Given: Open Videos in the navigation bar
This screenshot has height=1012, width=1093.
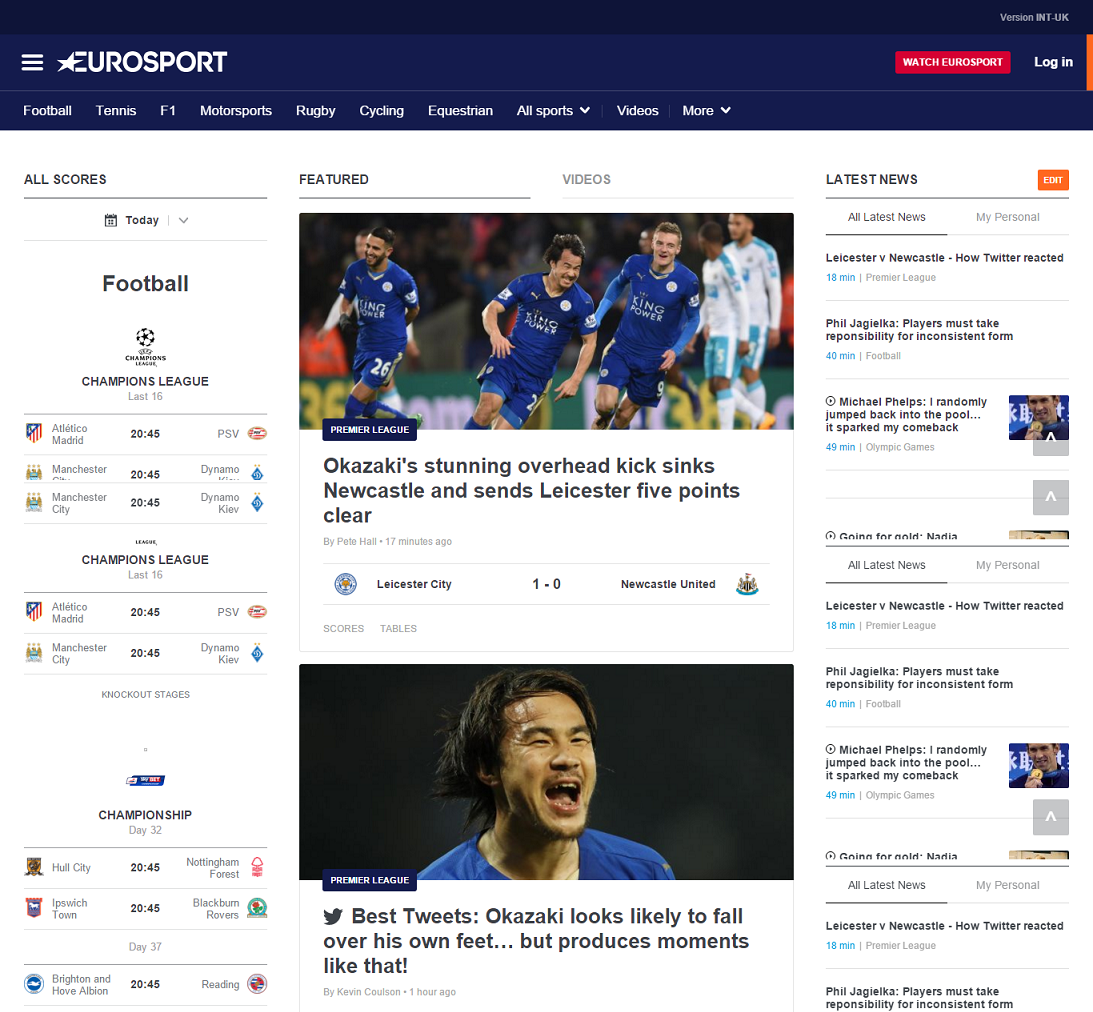Looking at the screenshot, I should tap(637, 111).
